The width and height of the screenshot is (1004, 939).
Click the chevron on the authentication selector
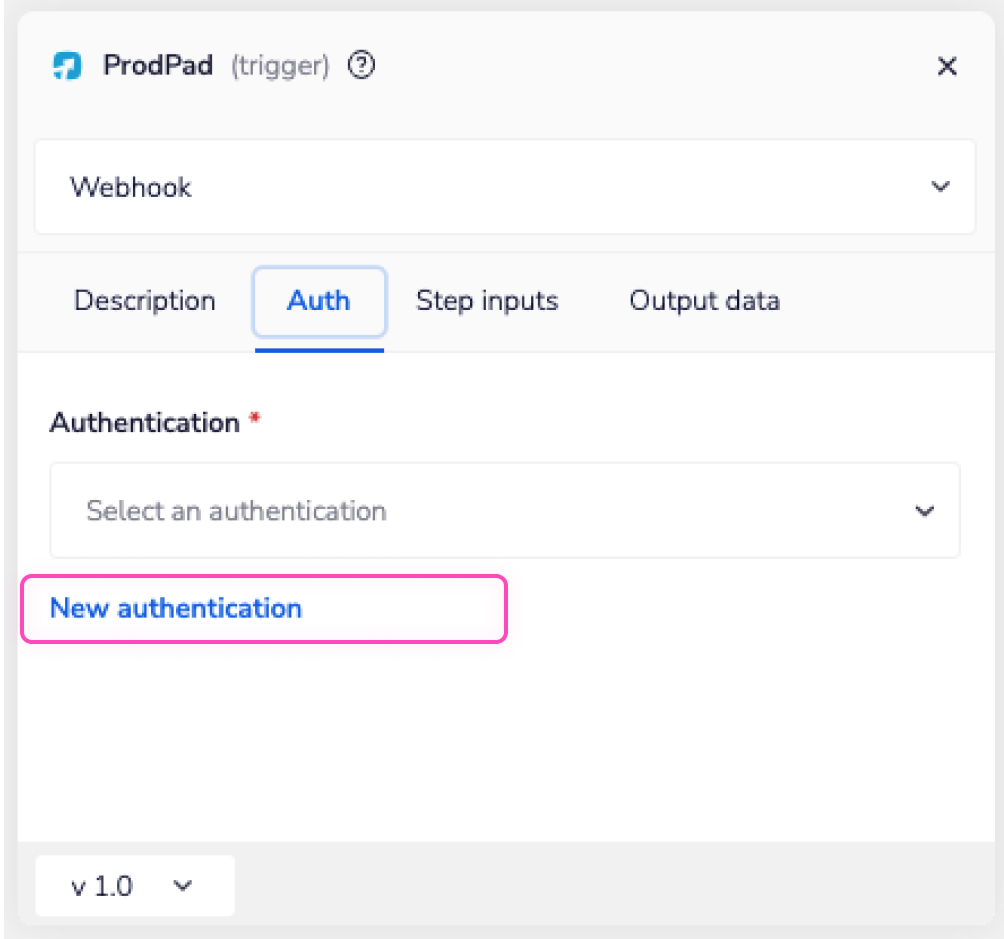click(x=923, y=510)
